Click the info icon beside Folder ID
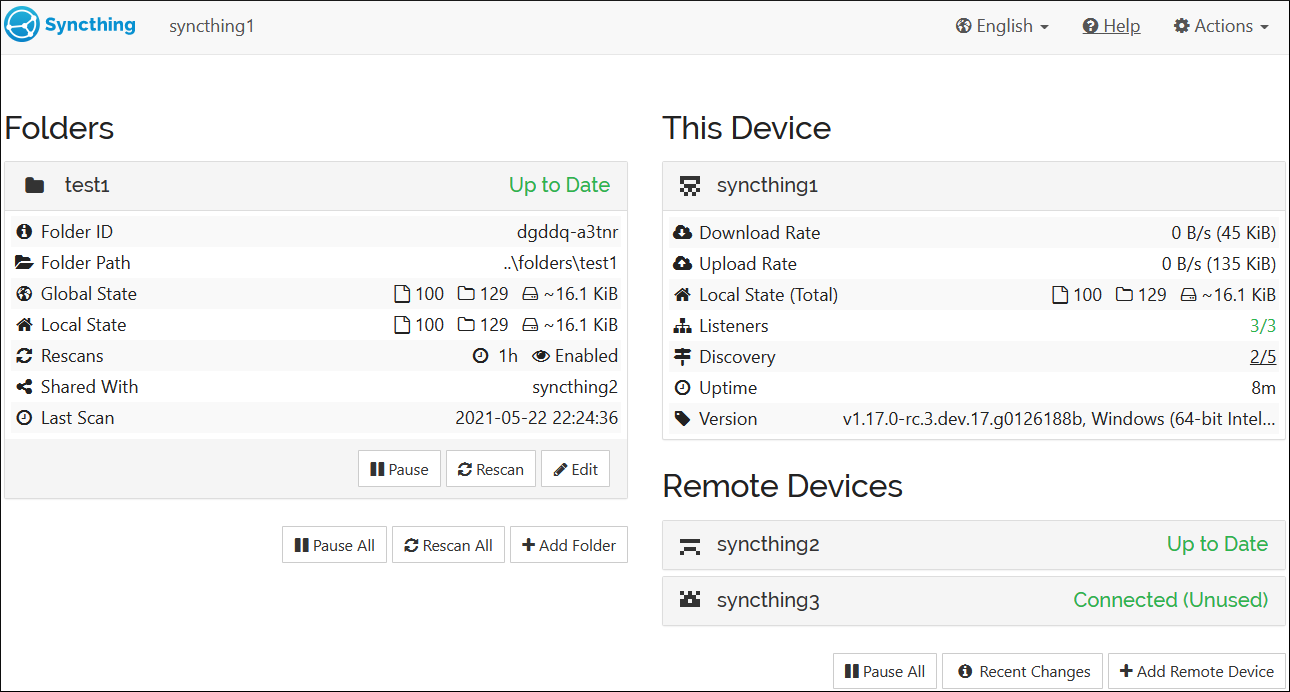The width and height of the screenshot is (1290, 692). pyautogui.click(x=25, y=231)
